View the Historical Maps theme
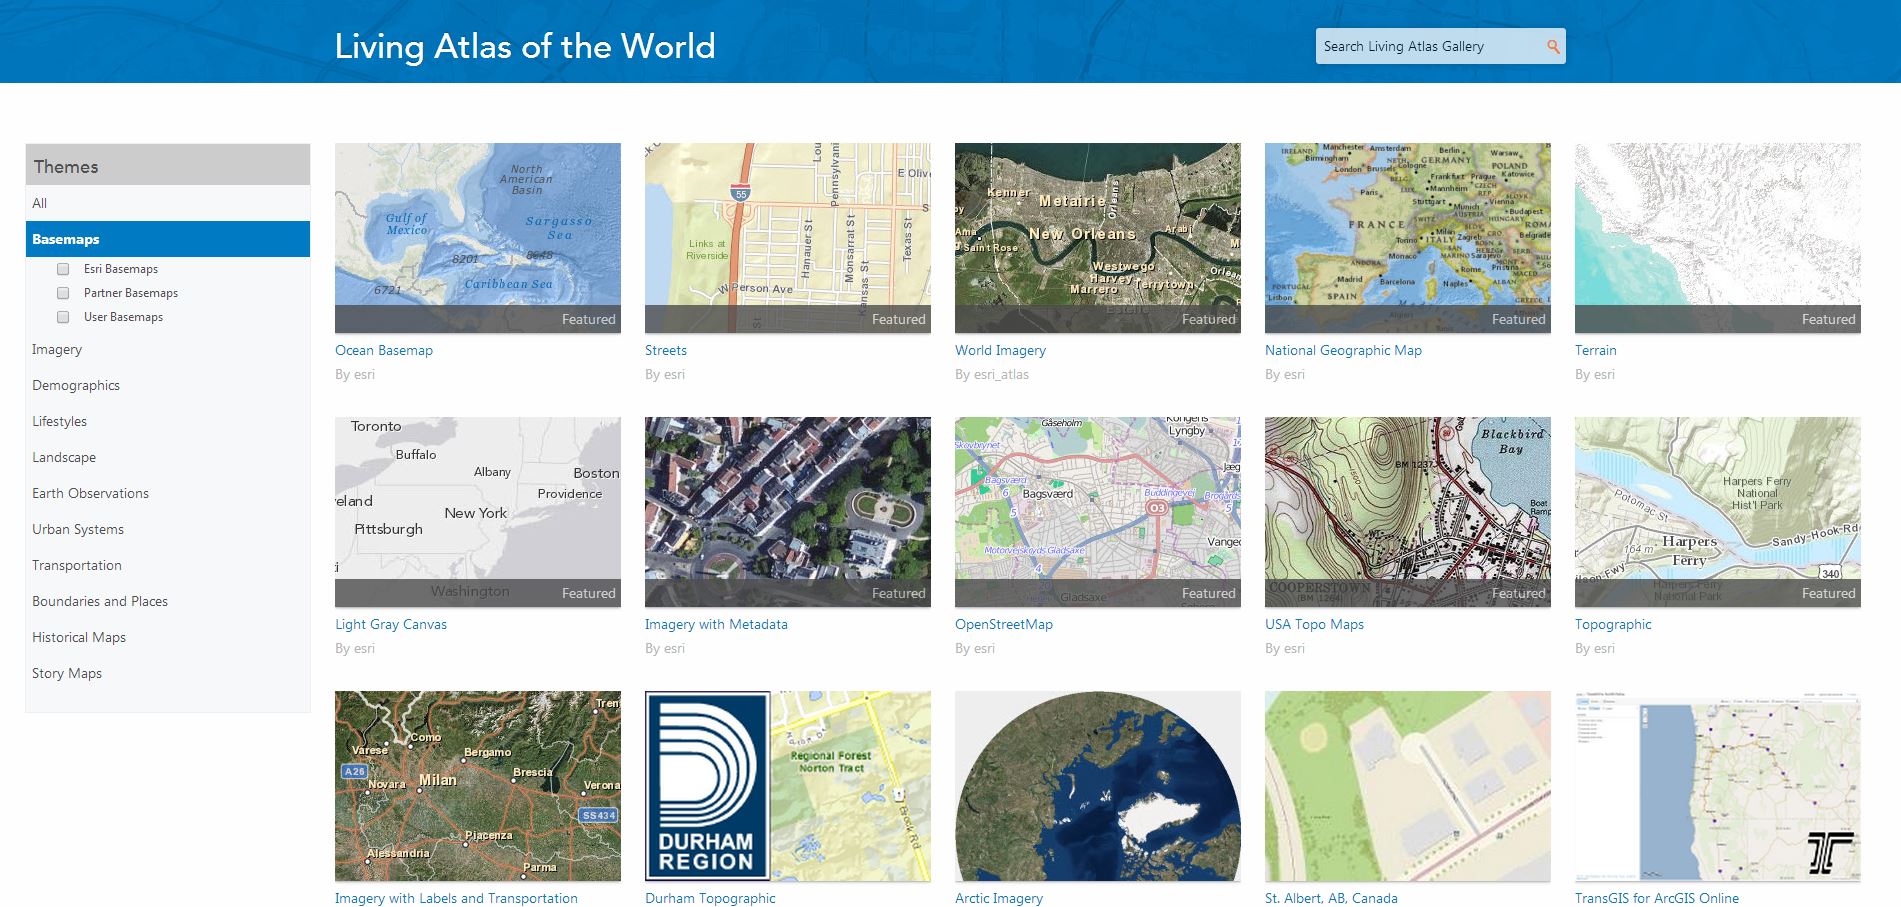This screenshot has width=1901, height=907. click(79, 637)
